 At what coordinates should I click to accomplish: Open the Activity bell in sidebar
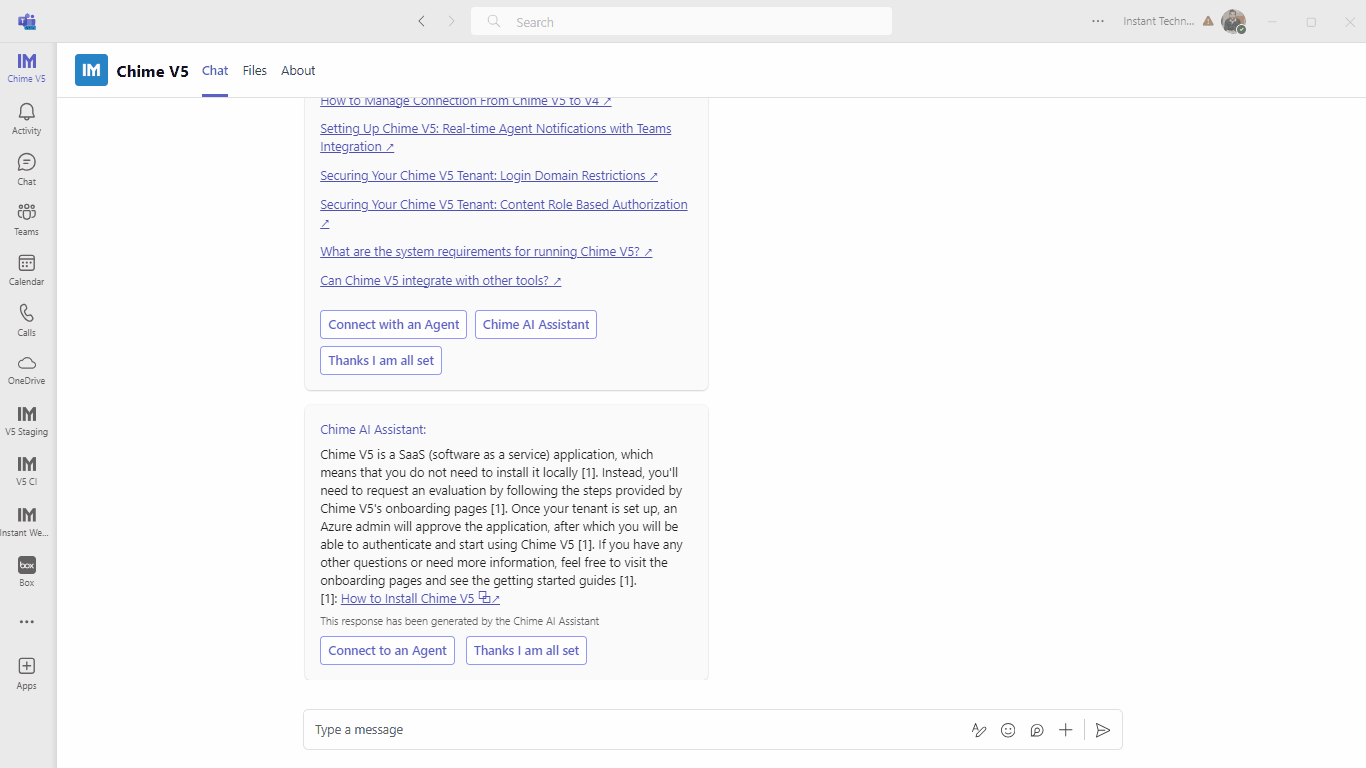27,118
